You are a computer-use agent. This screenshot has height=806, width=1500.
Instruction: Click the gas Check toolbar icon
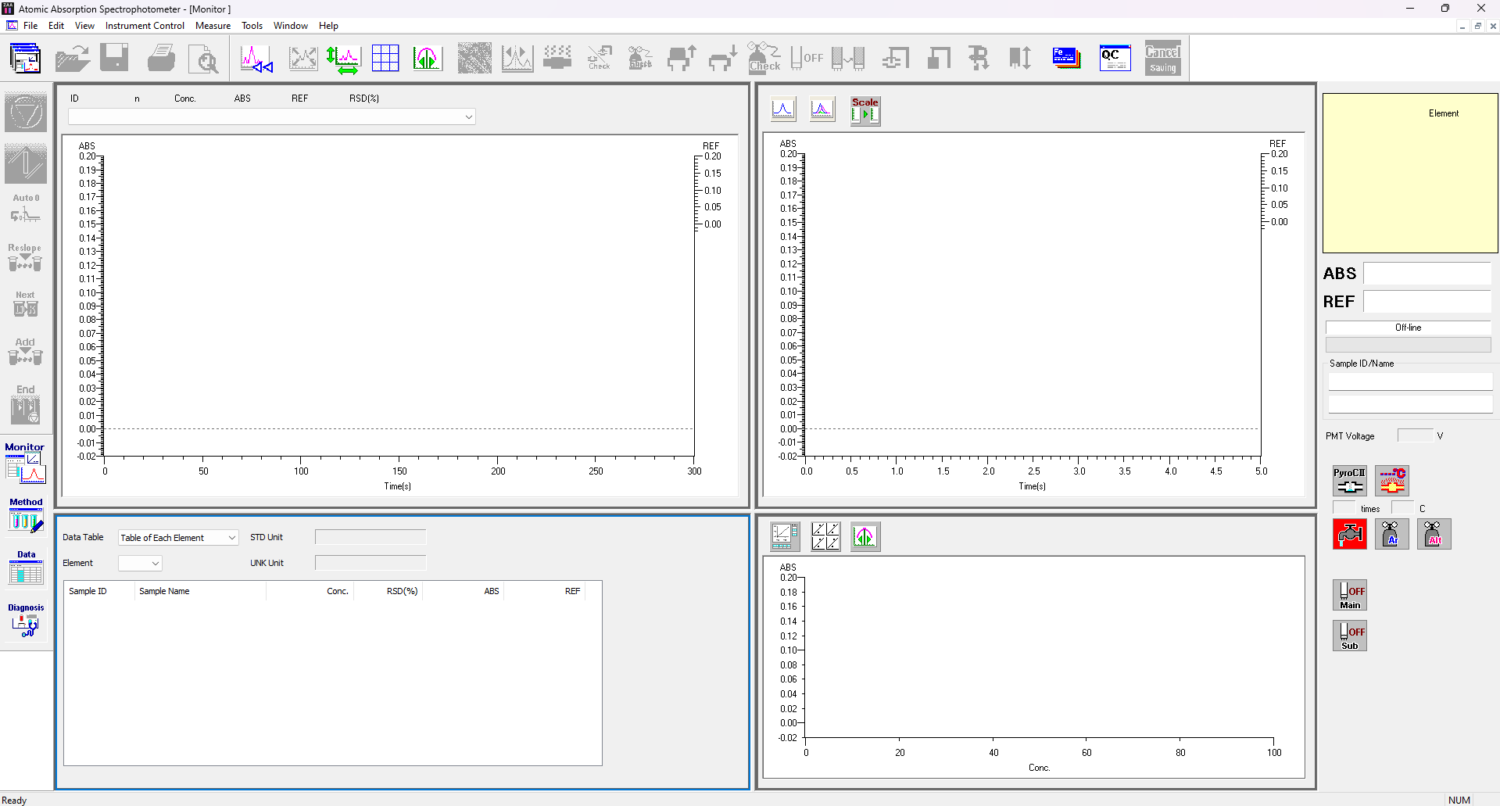tap(764, 59)
